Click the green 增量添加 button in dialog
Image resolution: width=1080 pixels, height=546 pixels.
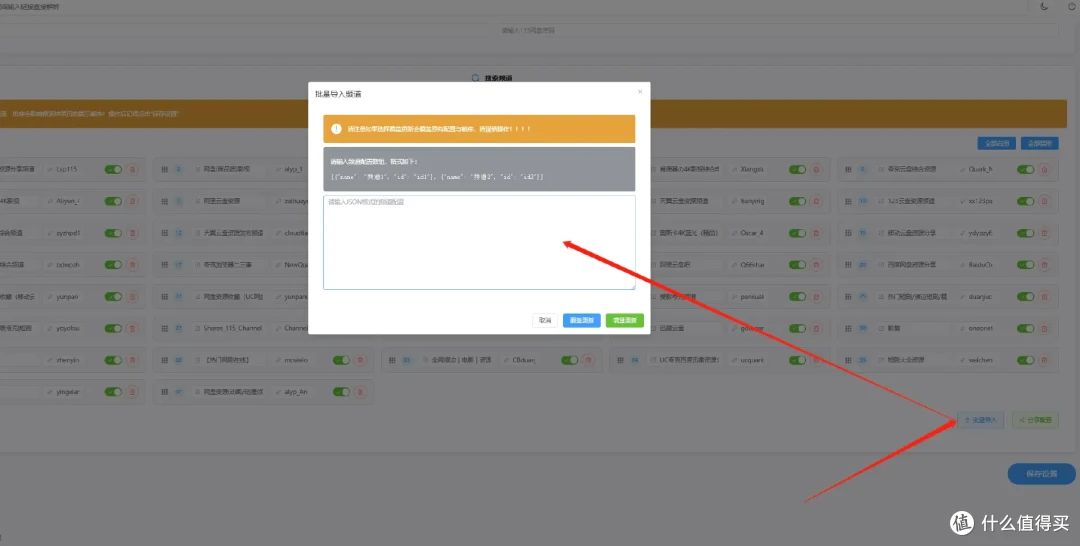point(625,320)
